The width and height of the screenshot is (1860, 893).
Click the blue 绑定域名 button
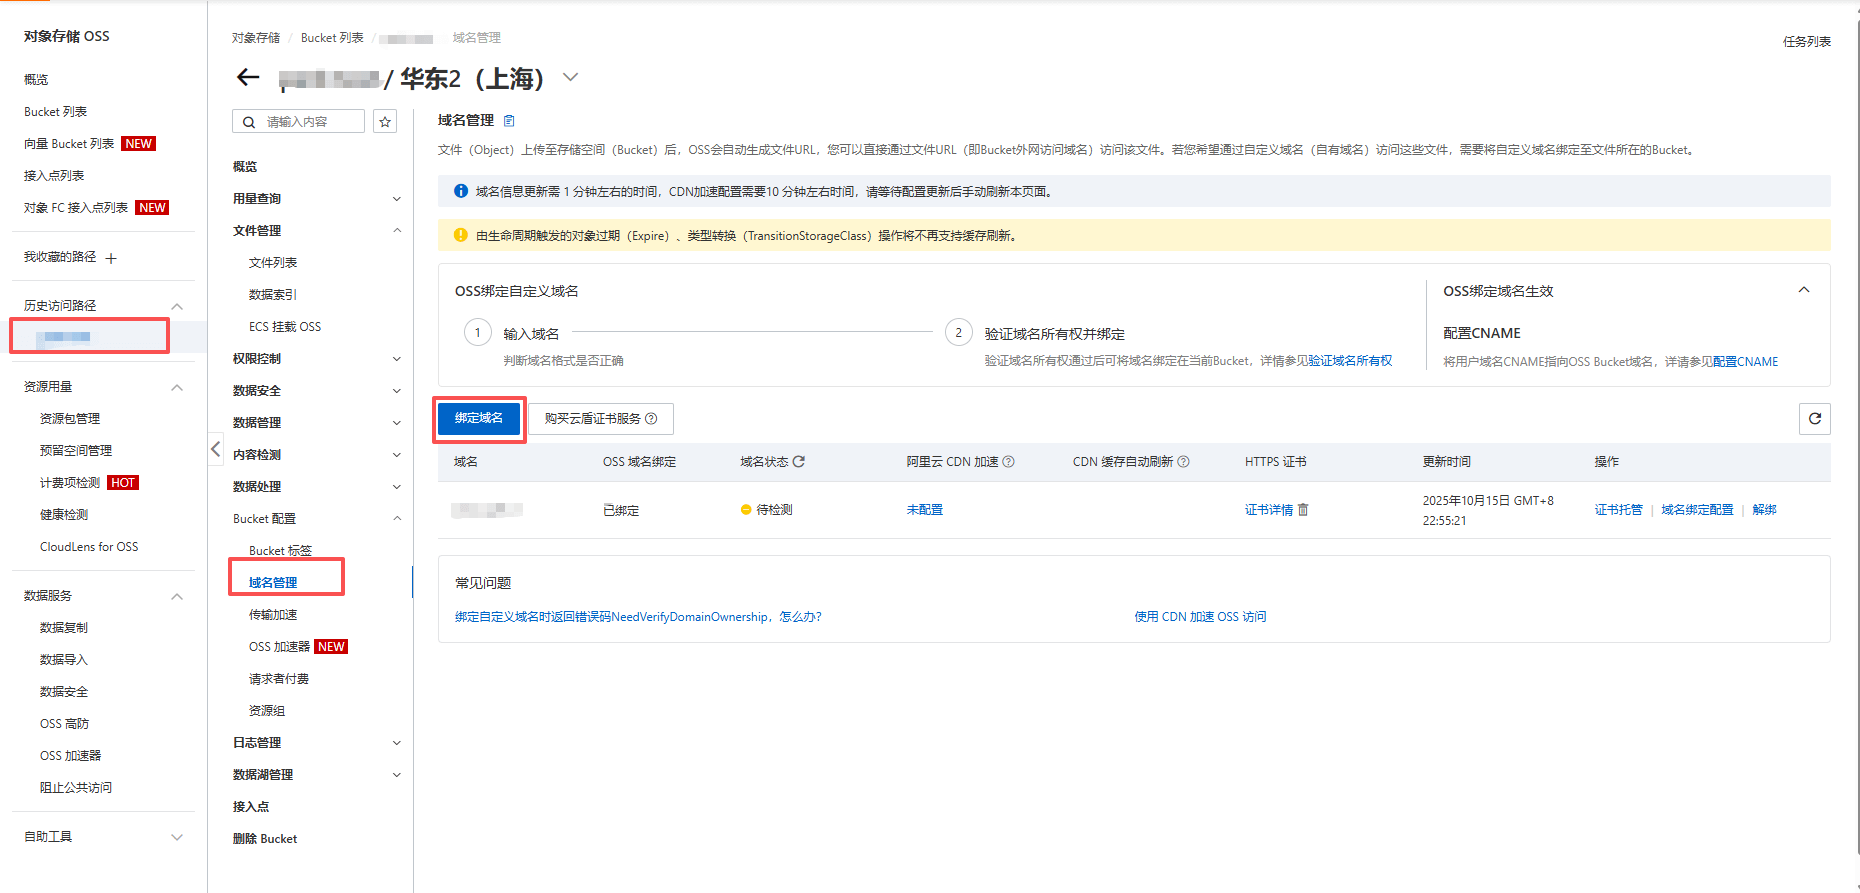point(479,418)
